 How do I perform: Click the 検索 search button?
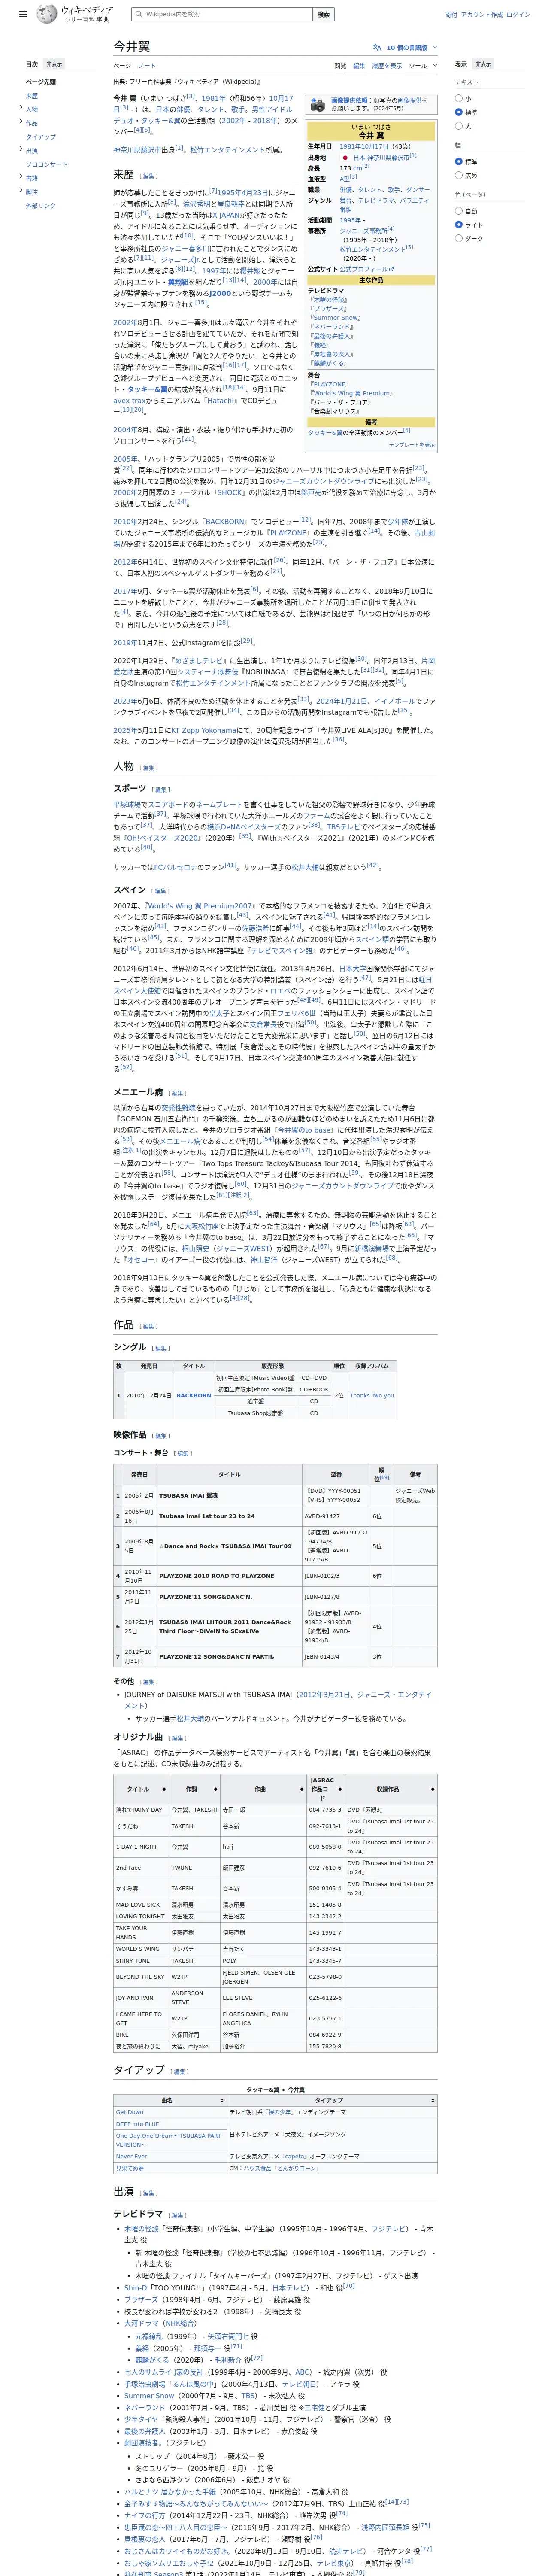tap(323, 15)
